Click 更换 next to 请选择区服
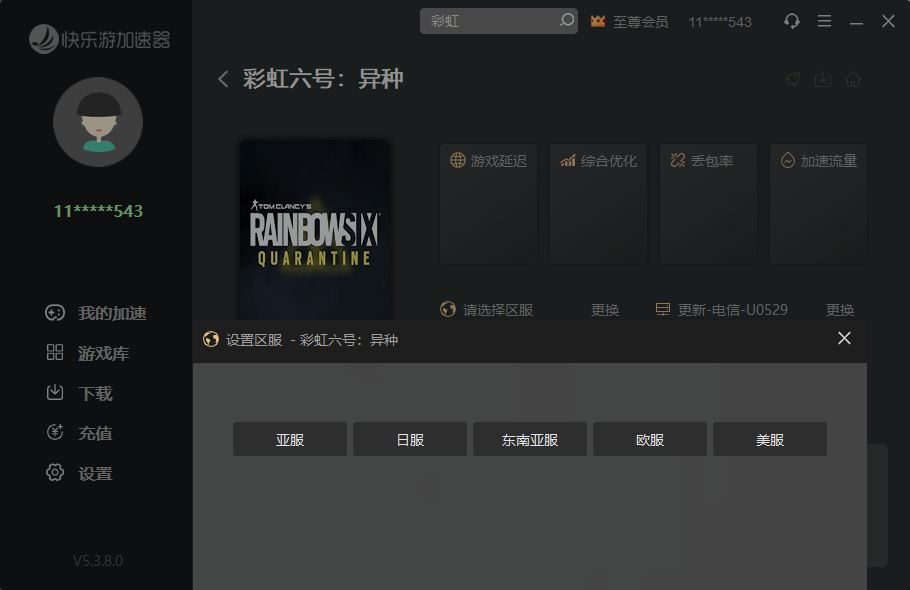The image size is (910, 590). point(605,310)
